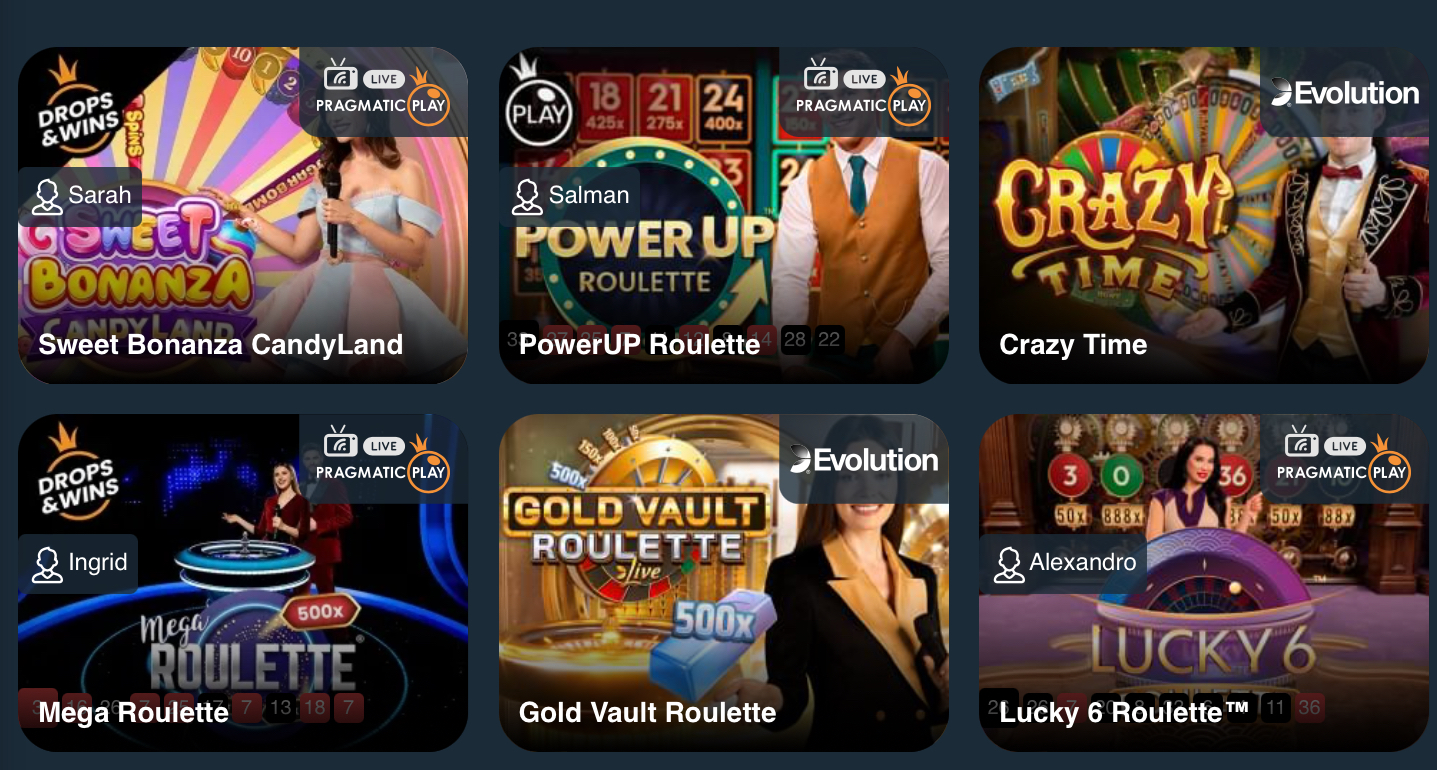
Task: Click the Pragmatic Play Live logo on Lucky 6
Action: 1344,459
